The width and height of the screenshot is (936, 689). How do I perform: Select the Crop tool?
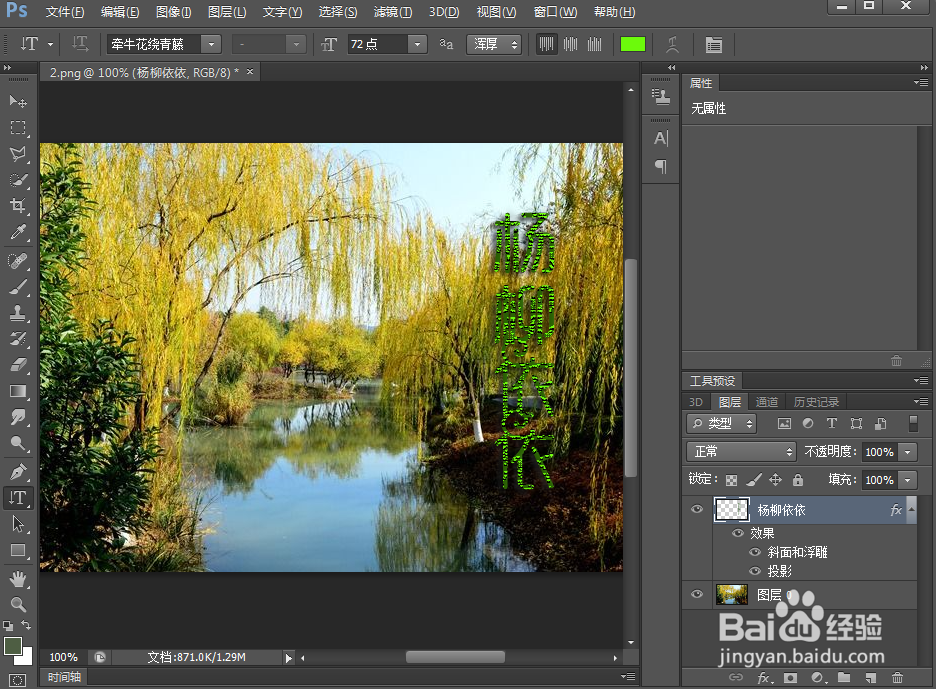pyautogui.click(x=18, y=206)
